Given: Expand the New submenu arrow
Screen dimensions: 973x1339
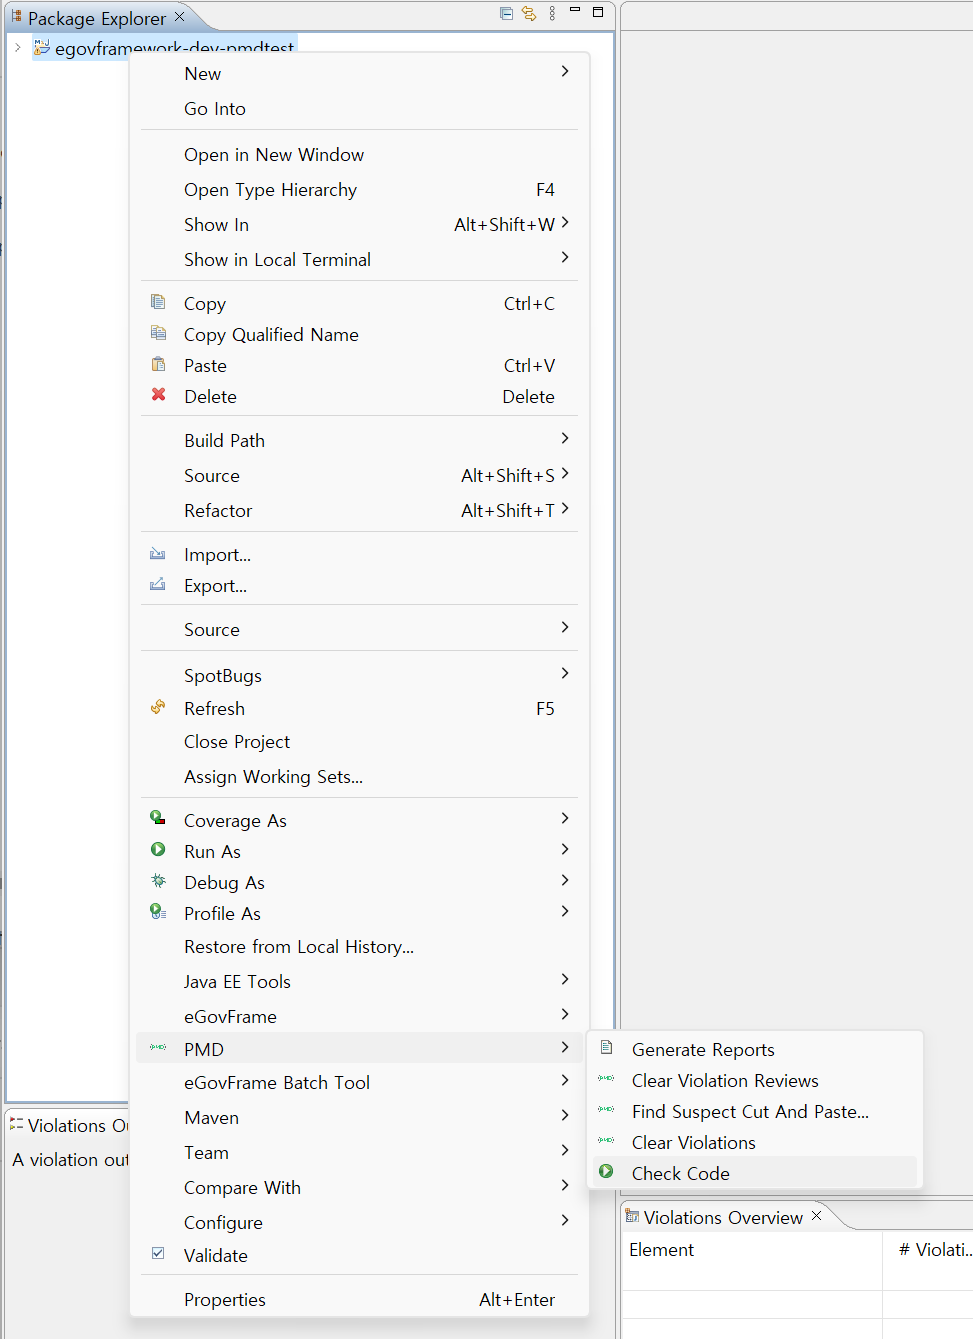Looking at the screenshot, I should coord(565,72).
